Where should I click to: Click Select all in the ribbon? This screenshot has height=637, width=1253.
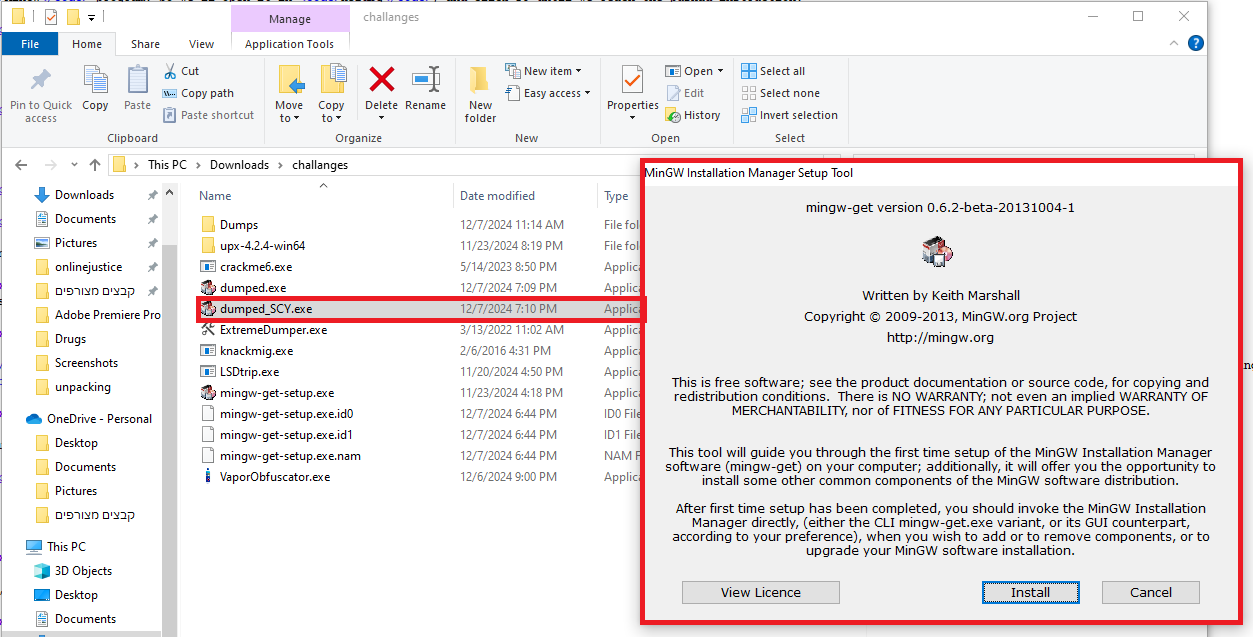tap(773, 71)
